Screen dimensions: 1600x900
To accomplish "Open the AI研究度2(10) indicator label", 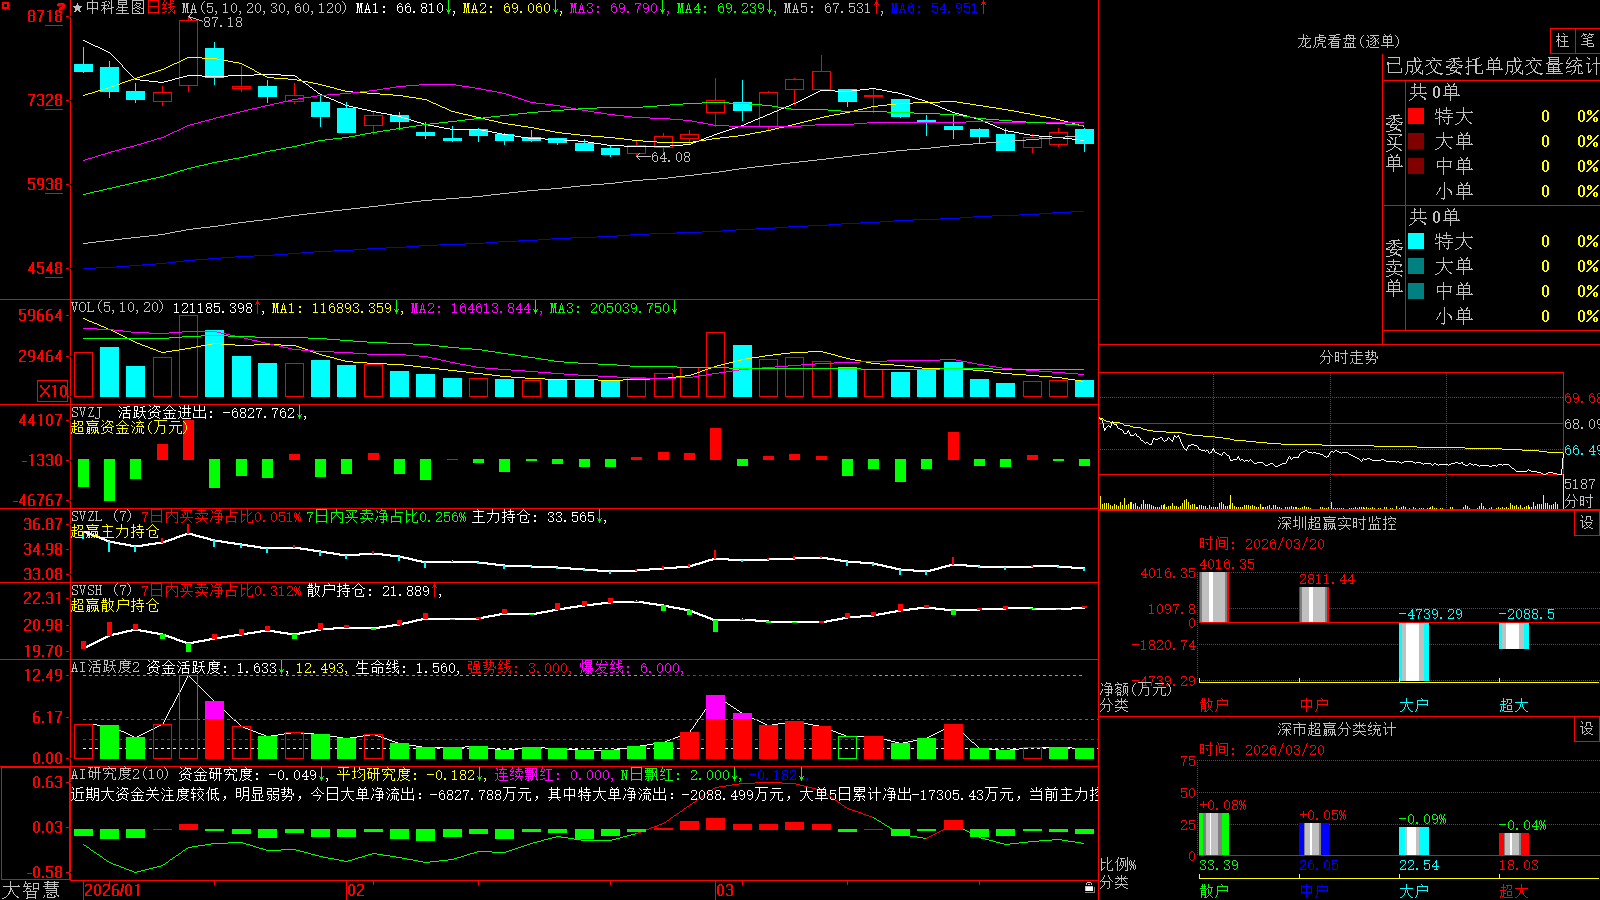I will pyautogui.click(x=121, y=774).
